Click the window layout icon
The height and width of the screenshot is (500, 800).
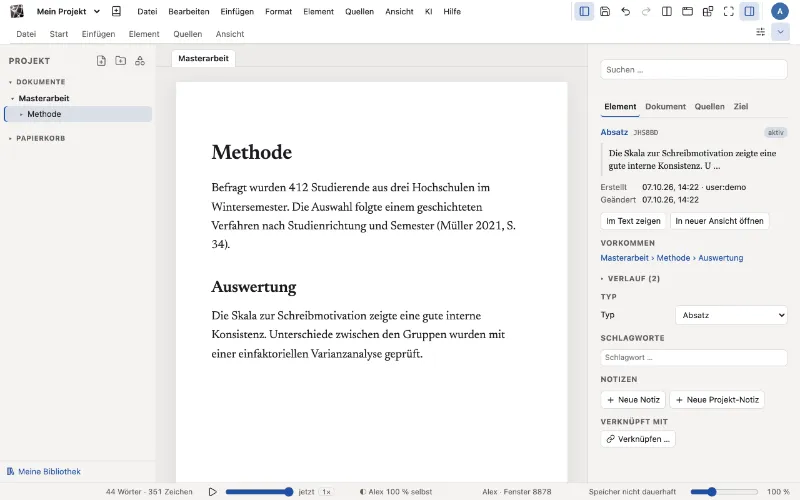tap(687, 11)
